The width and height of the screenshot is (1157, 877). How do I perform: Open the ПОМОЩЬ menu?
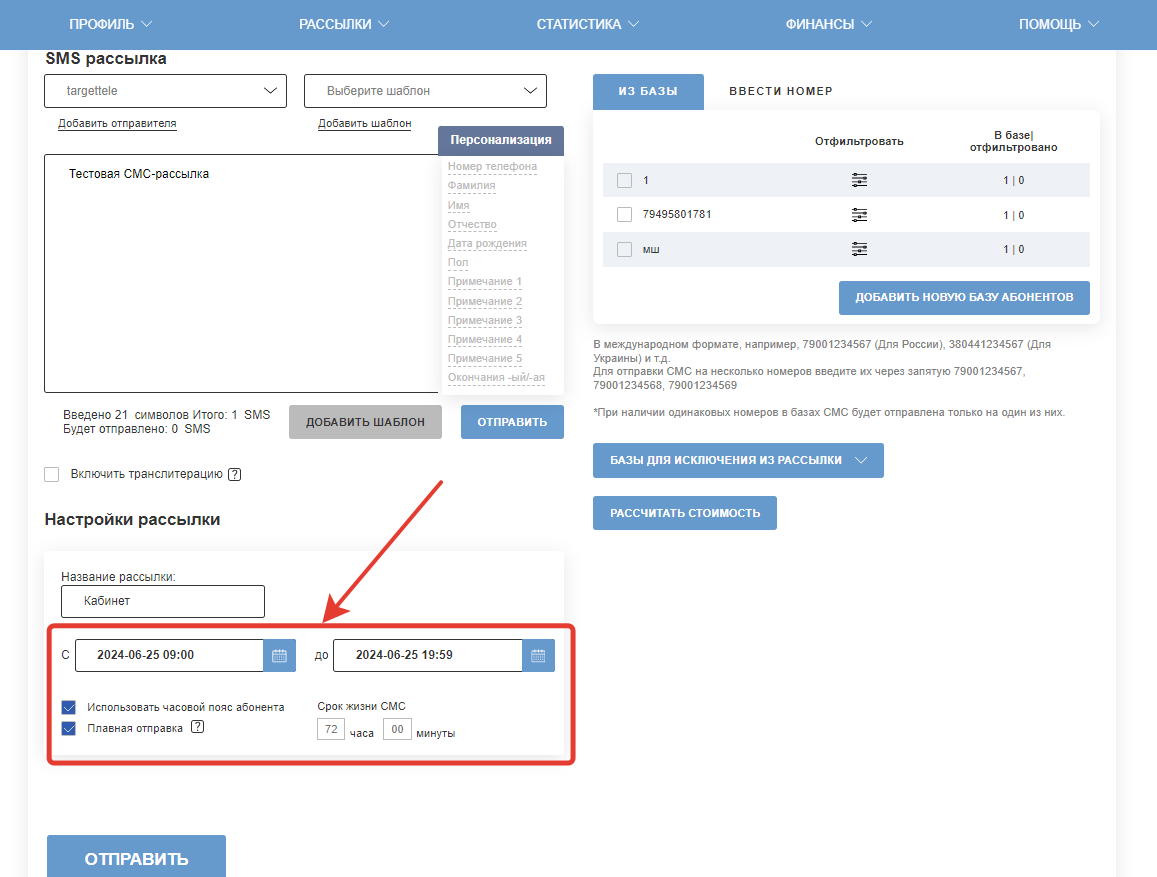(x=1058, y=24)
